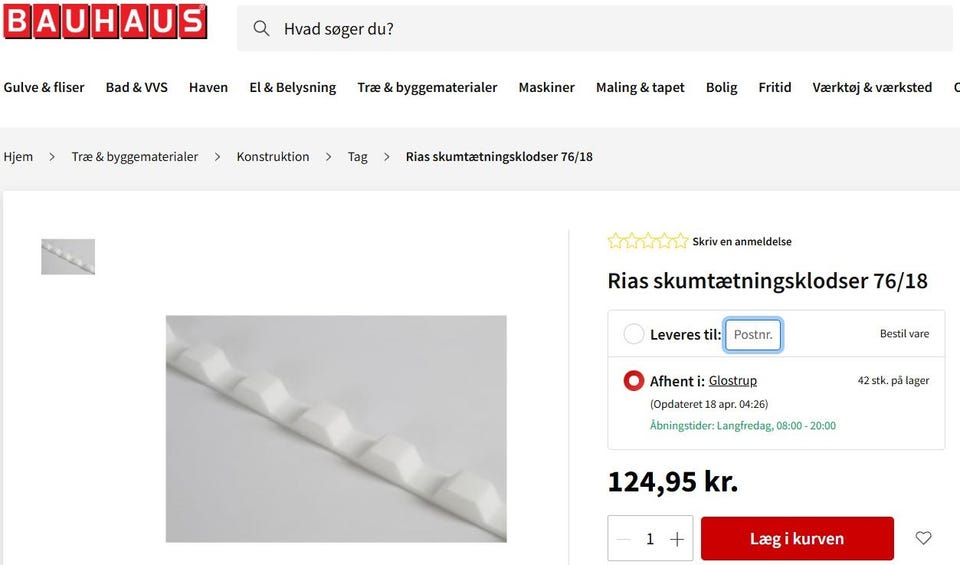The width and height of the screenshot is (960, 565).
Task: Click Skriv en anmeldelse link
Action: tap(742, 242)
